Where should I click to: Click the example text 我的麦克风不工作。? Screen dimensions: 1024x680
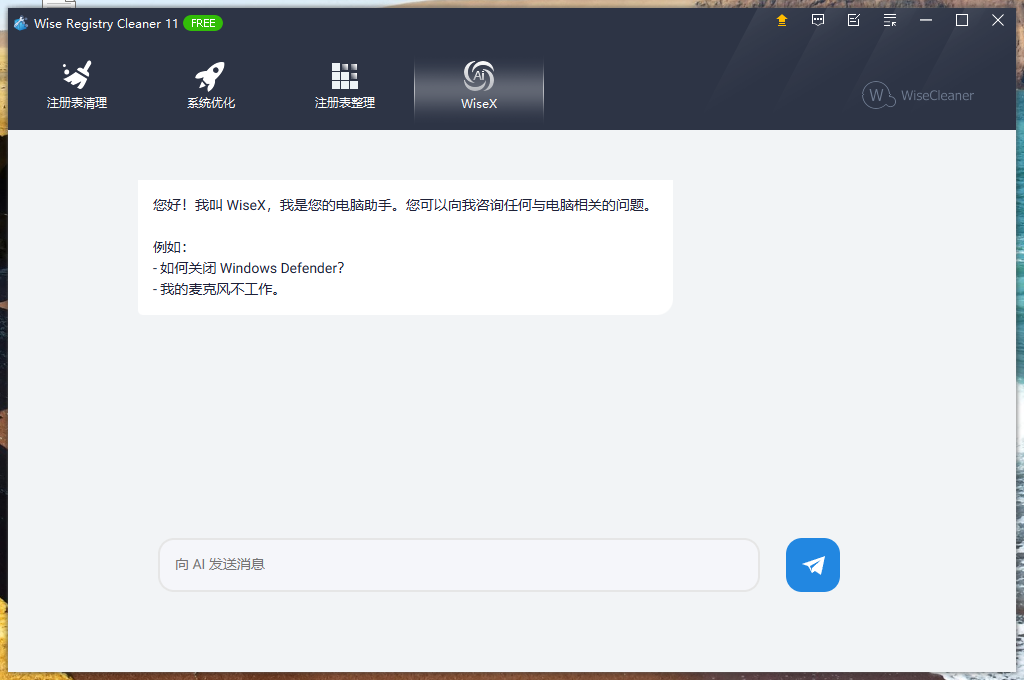pos(222,289)
